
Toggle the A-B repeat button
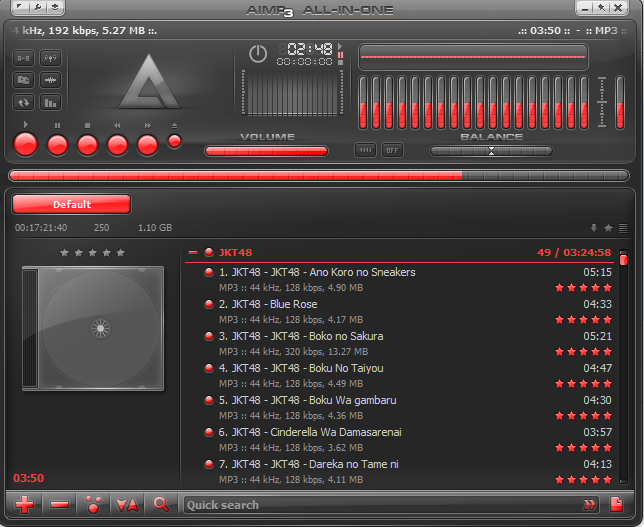pyautogui.click(x=23, y=58)
